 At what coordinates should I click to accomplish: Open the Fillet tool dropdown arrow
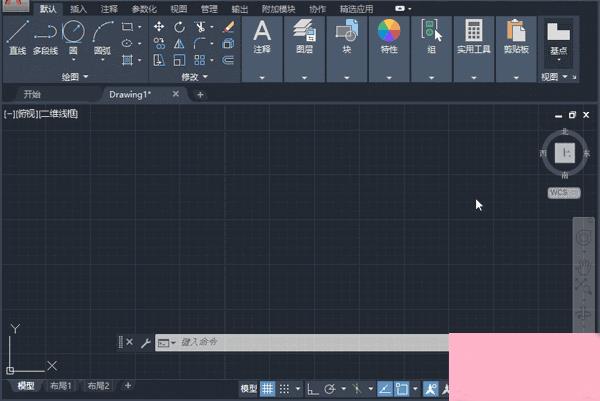pyautogui.click(x=212, y=43)
